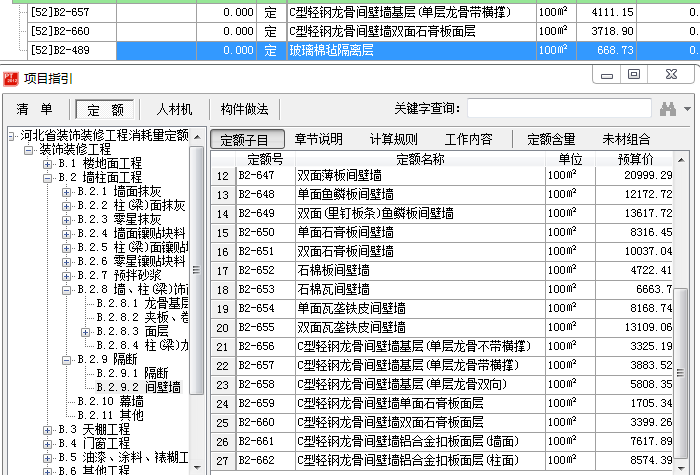Select B.2.11 其他 tree item
This screenshot has height=475, width=700.
(110, 415)
